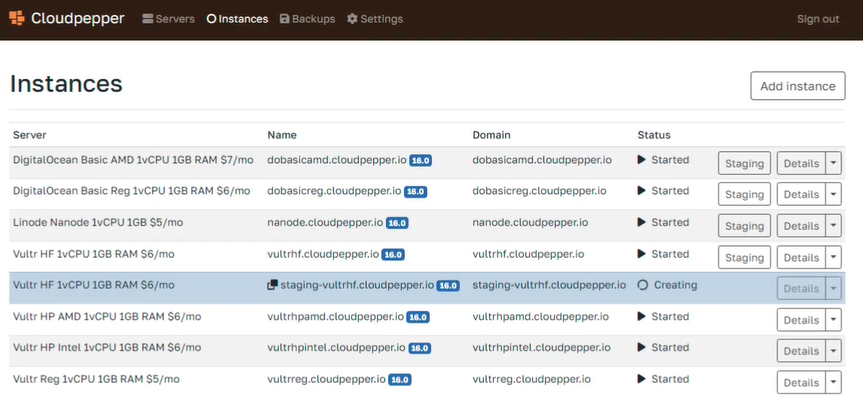Click the 16.0 badge for staging-vultrhf
863x415 pixels.
[448, 286]
